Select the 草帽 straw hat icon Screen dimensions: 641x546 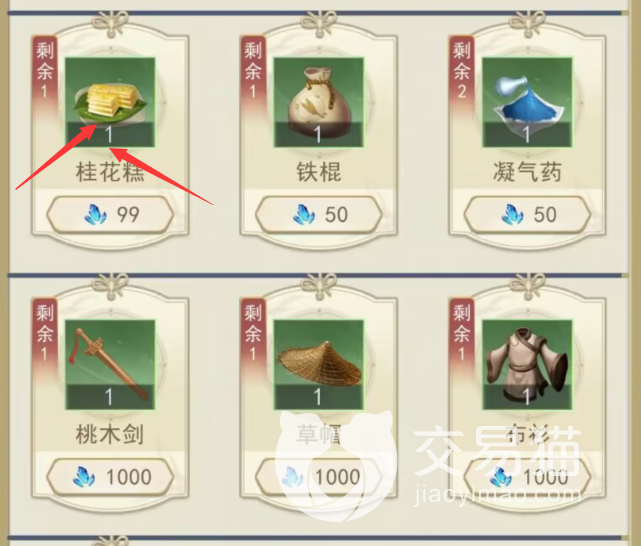coord(318,365)
